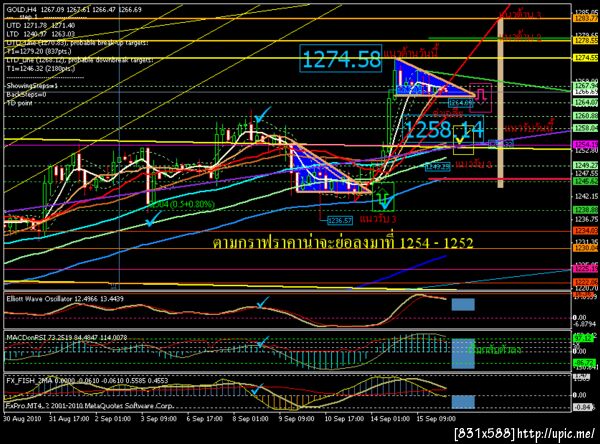Viewport: 600px width, 444px height.
Task: Click the orange 1283.77 price label
Action: [585, 18]
